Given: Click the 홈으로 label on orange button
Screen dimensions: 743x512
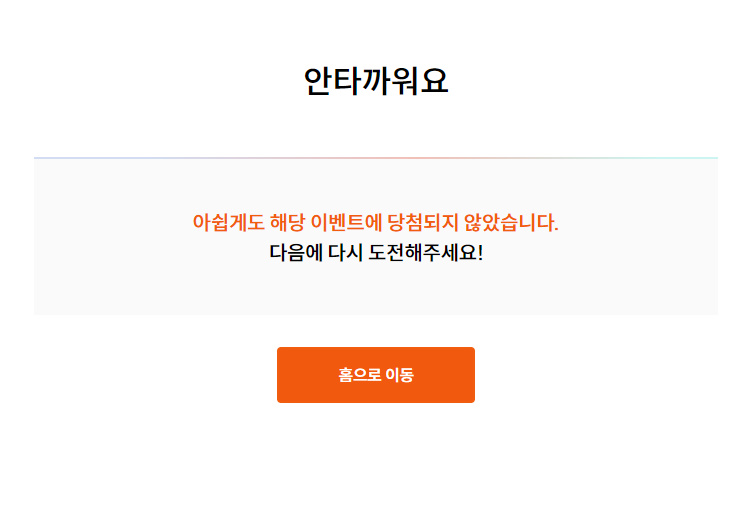Looking at the screenshot, I should (x=360, y=375).
